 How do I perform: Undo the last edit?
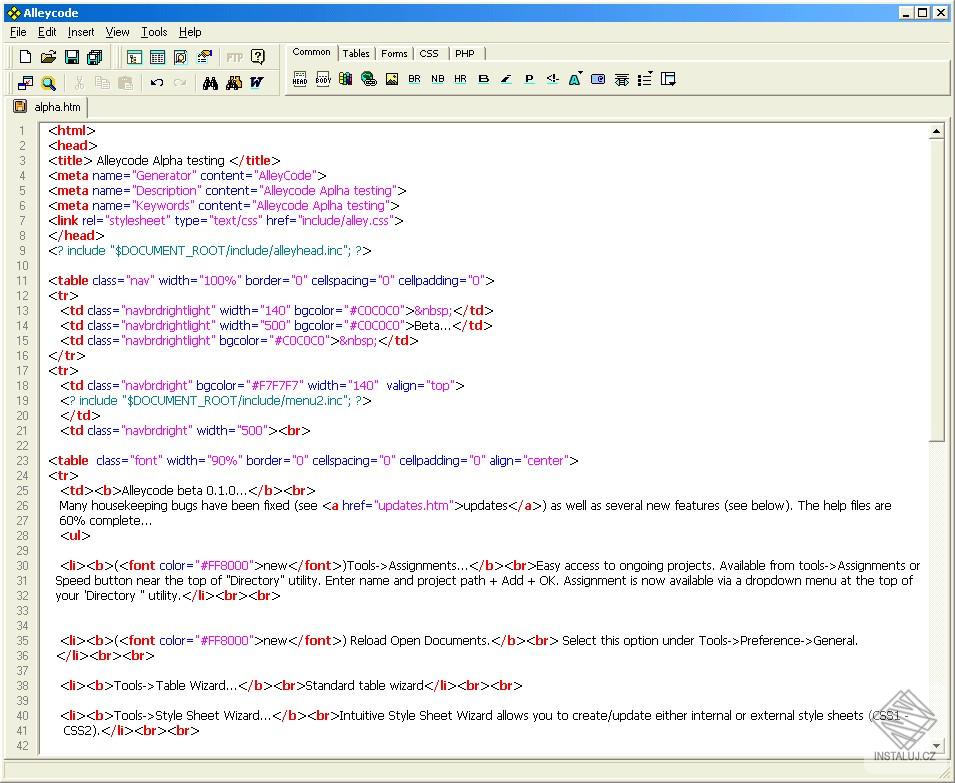pos(158,82)
